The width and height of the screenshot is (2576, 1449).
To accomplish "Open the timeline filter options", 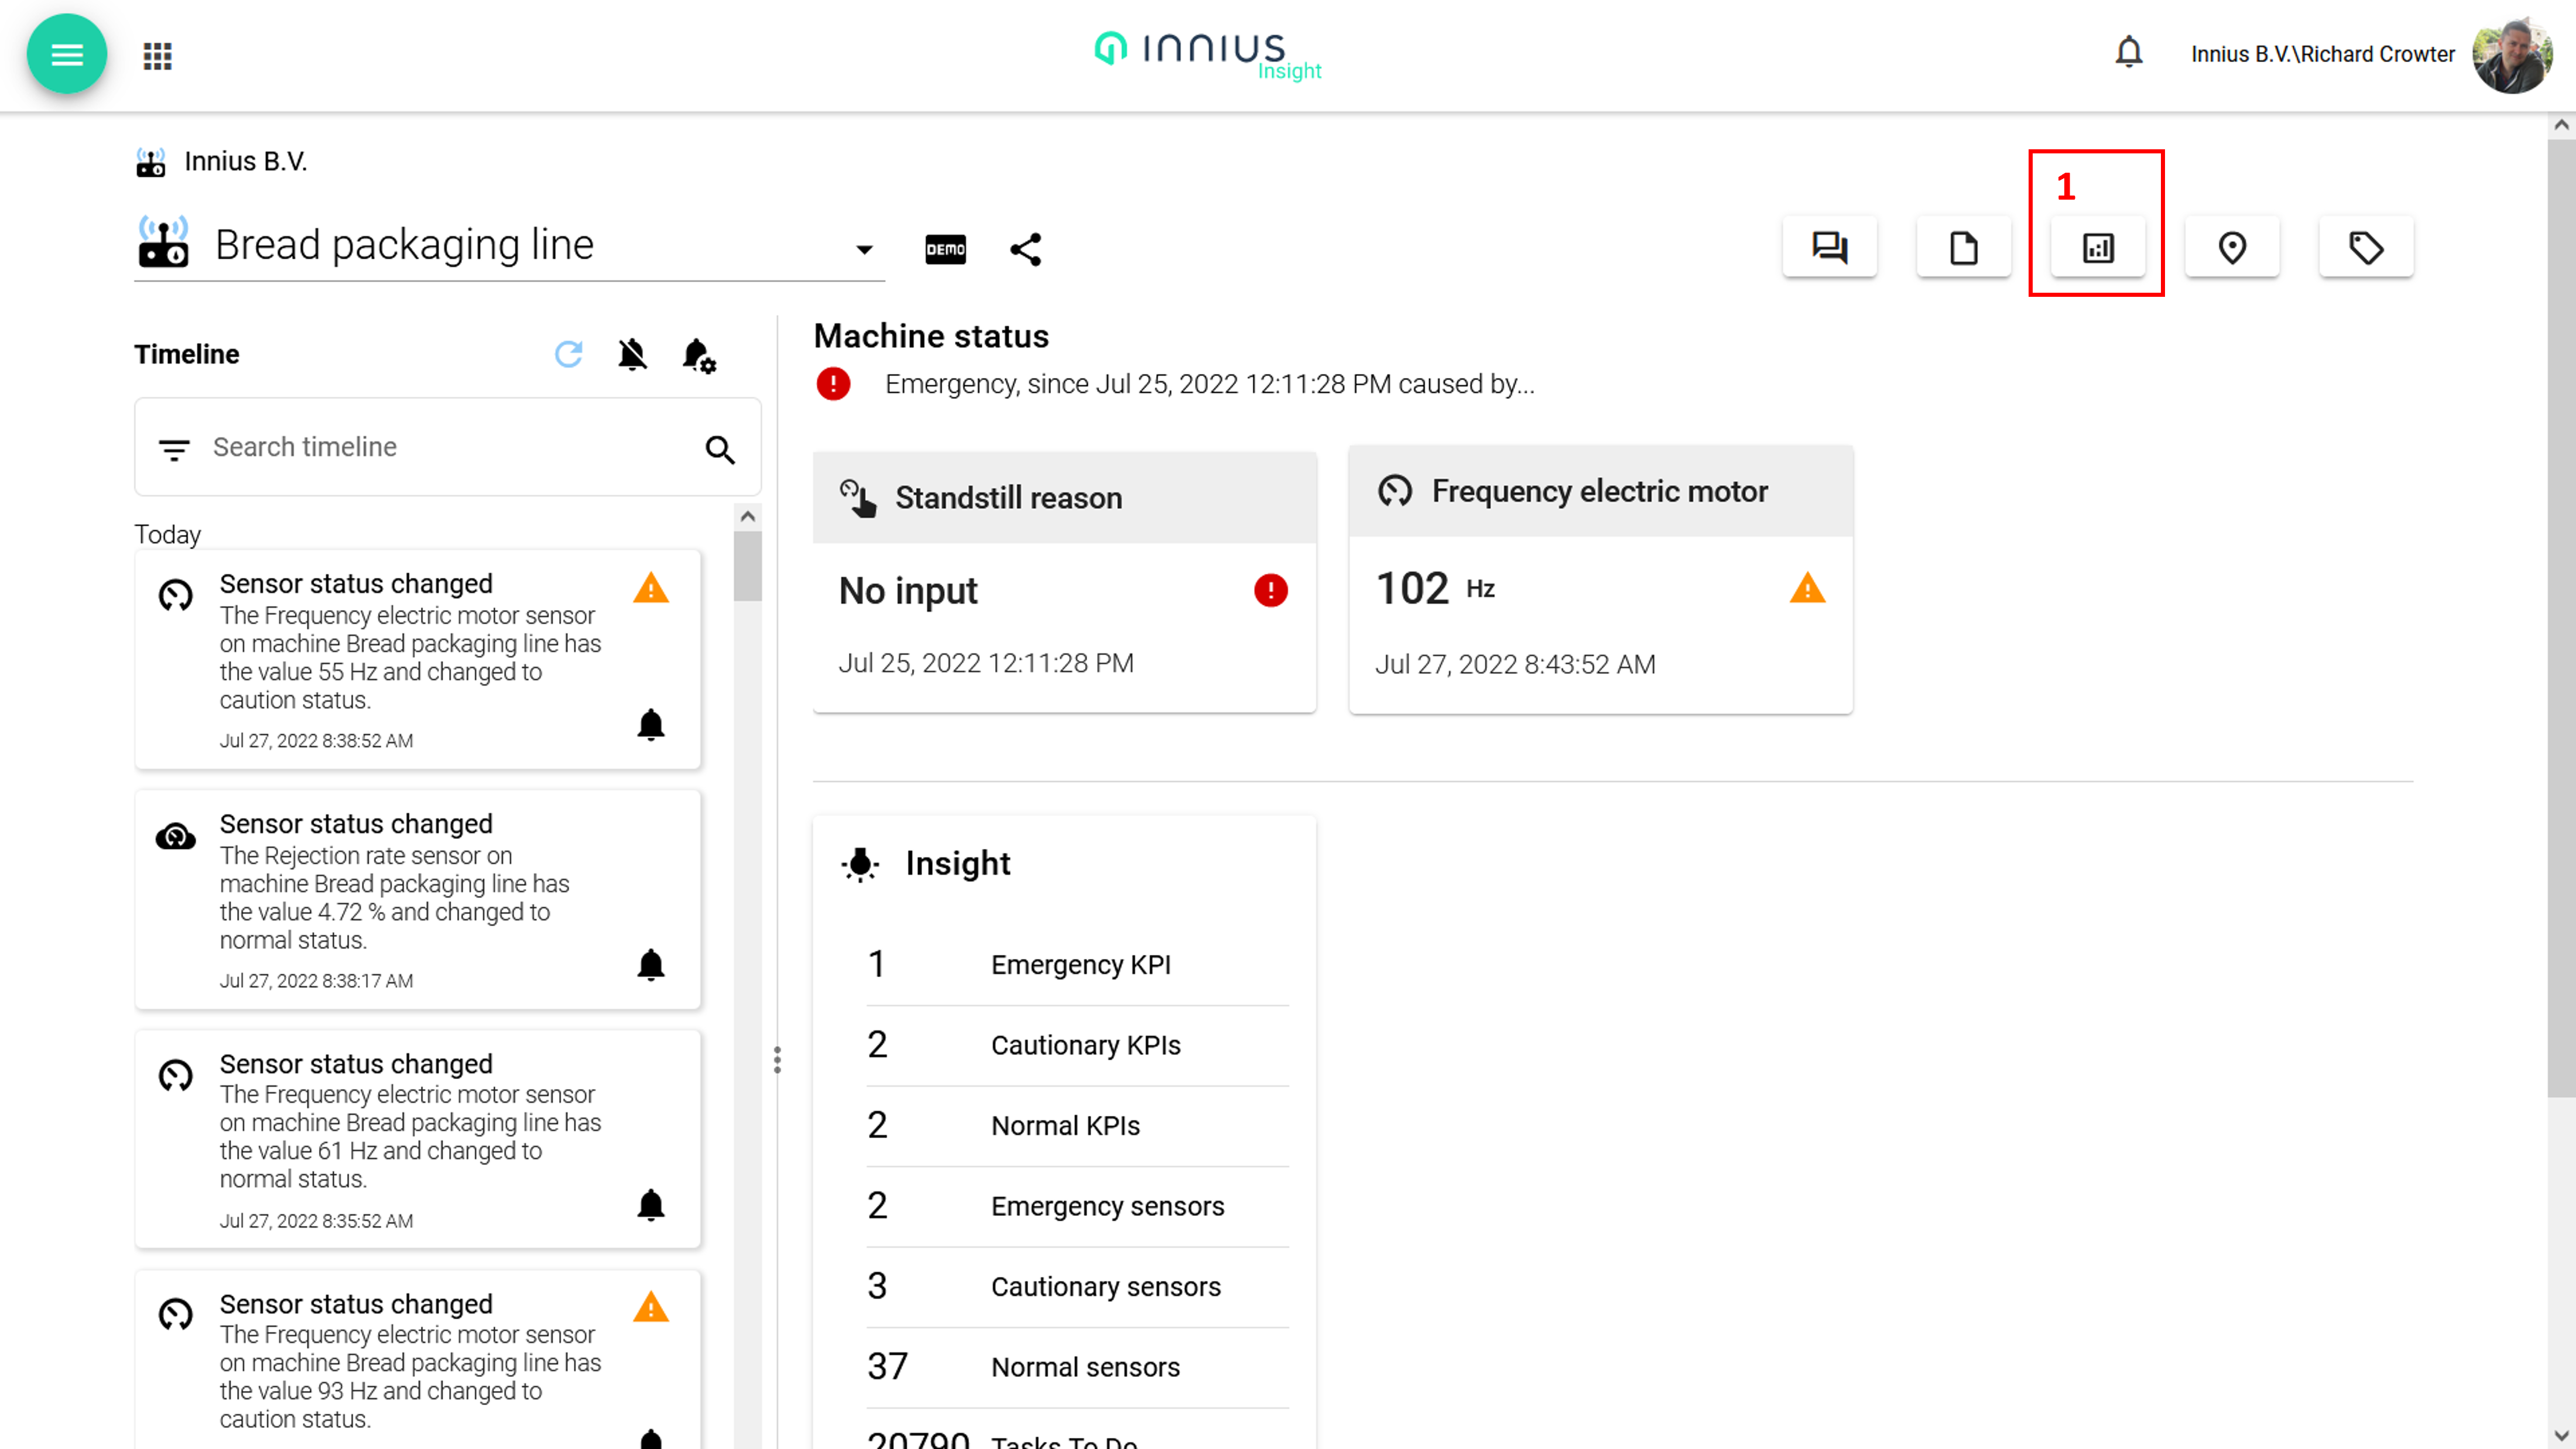I will pyautogui.click(x=174, y=449).
